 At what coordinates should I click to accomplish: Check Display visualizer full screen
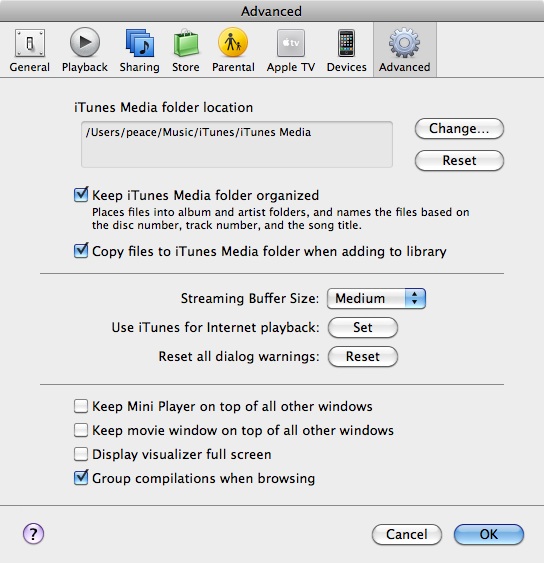(81, 454)
